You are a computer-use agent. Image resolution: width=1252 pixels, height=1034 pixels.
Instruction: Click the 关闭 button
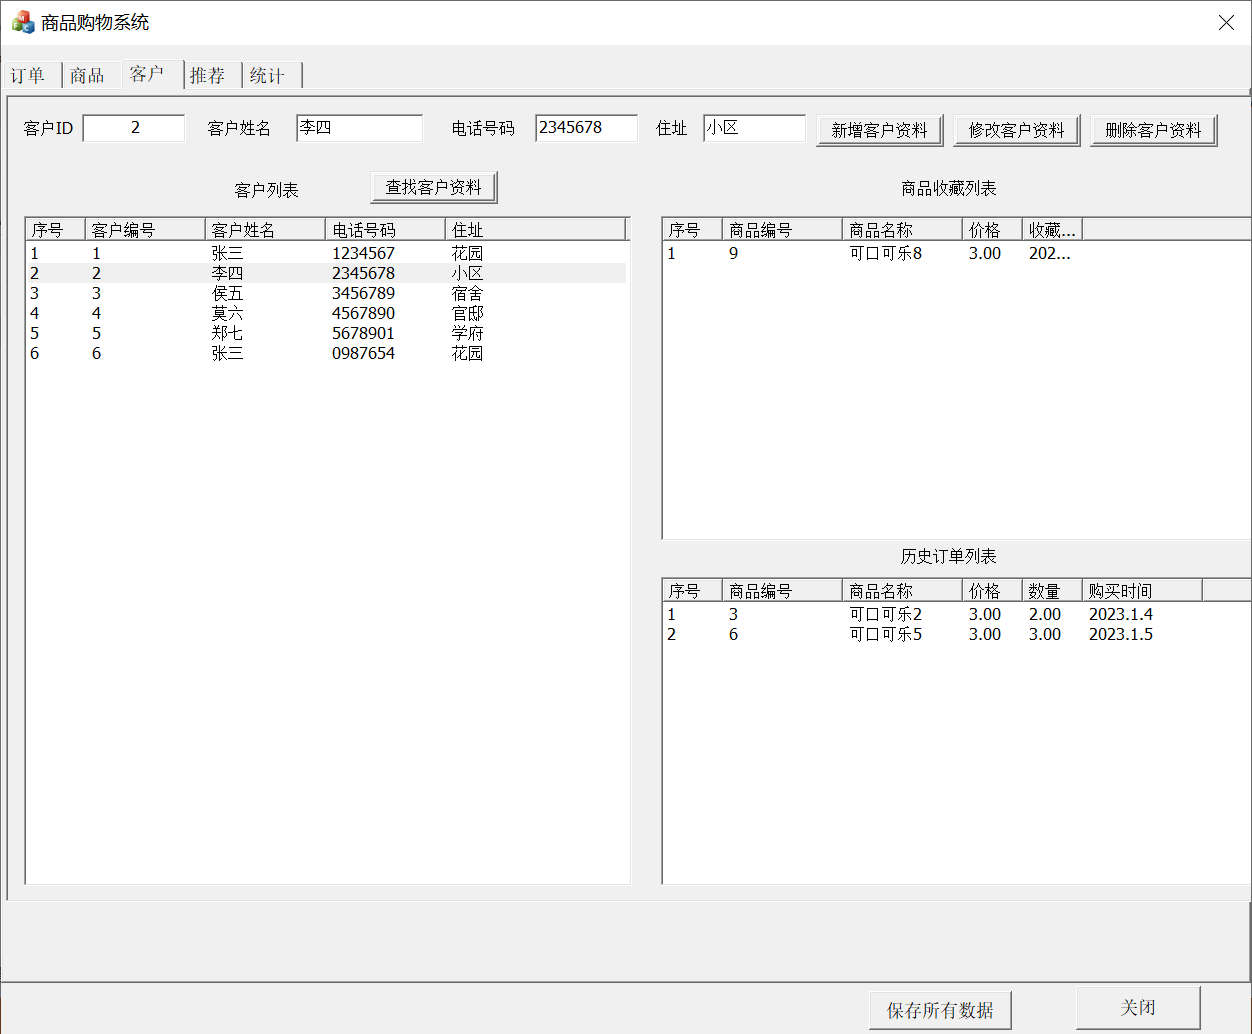[1138, 1007]
